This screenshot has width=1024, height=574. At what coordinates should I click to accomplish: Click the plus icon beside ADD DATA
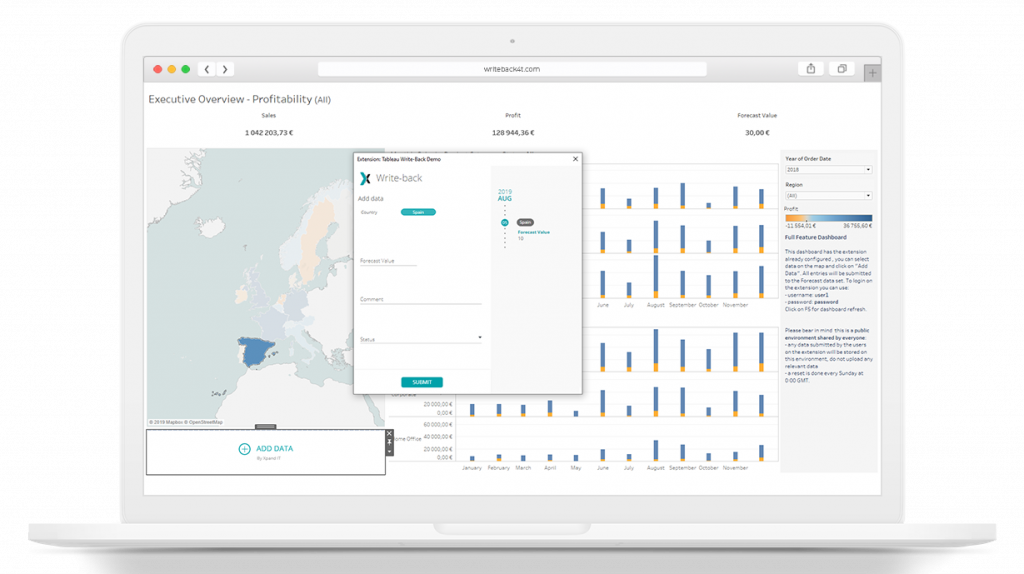pyautogui.click(x=244, y=449)
